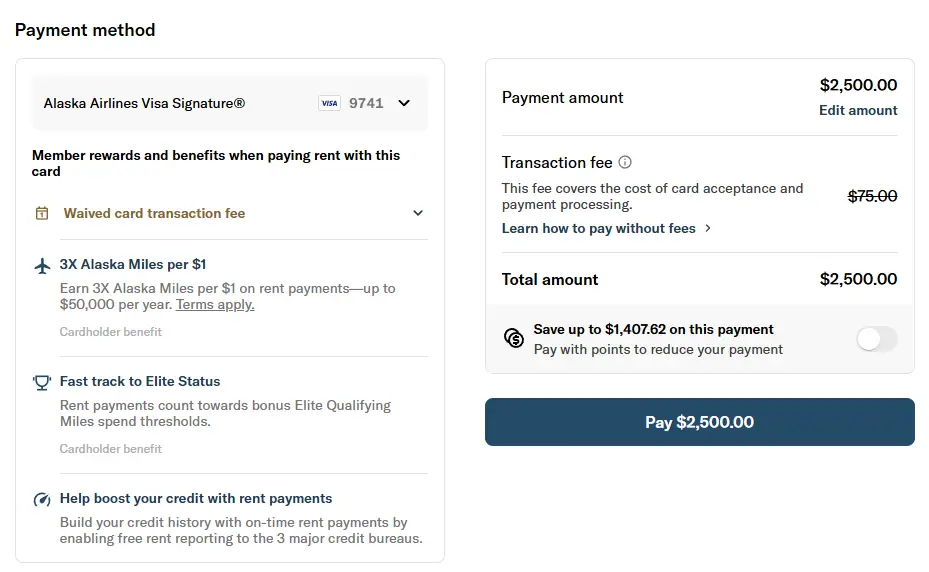Click the credit gauge icon
The image size is (929, 572).
click(42, 499)
